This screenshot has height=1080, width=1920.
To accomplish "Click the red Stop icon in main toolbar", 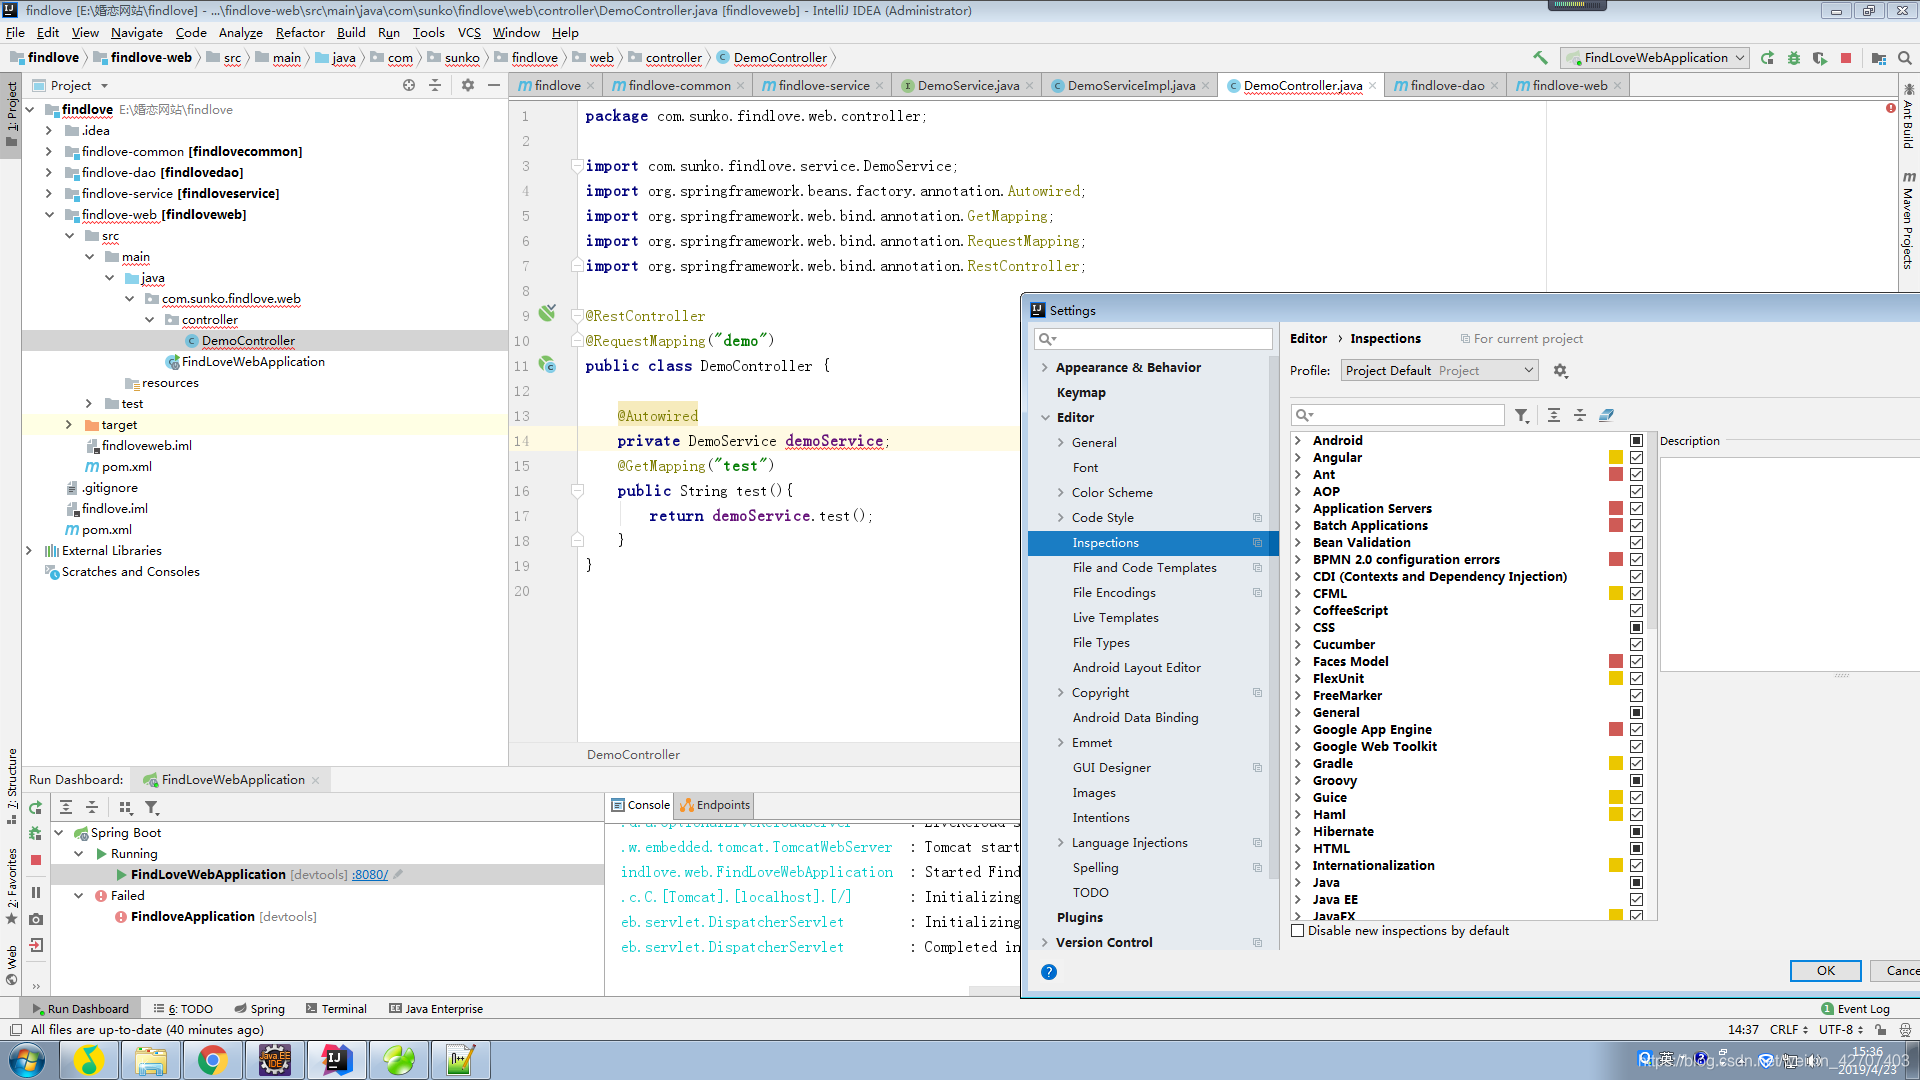I will [x=1846, y=58].
